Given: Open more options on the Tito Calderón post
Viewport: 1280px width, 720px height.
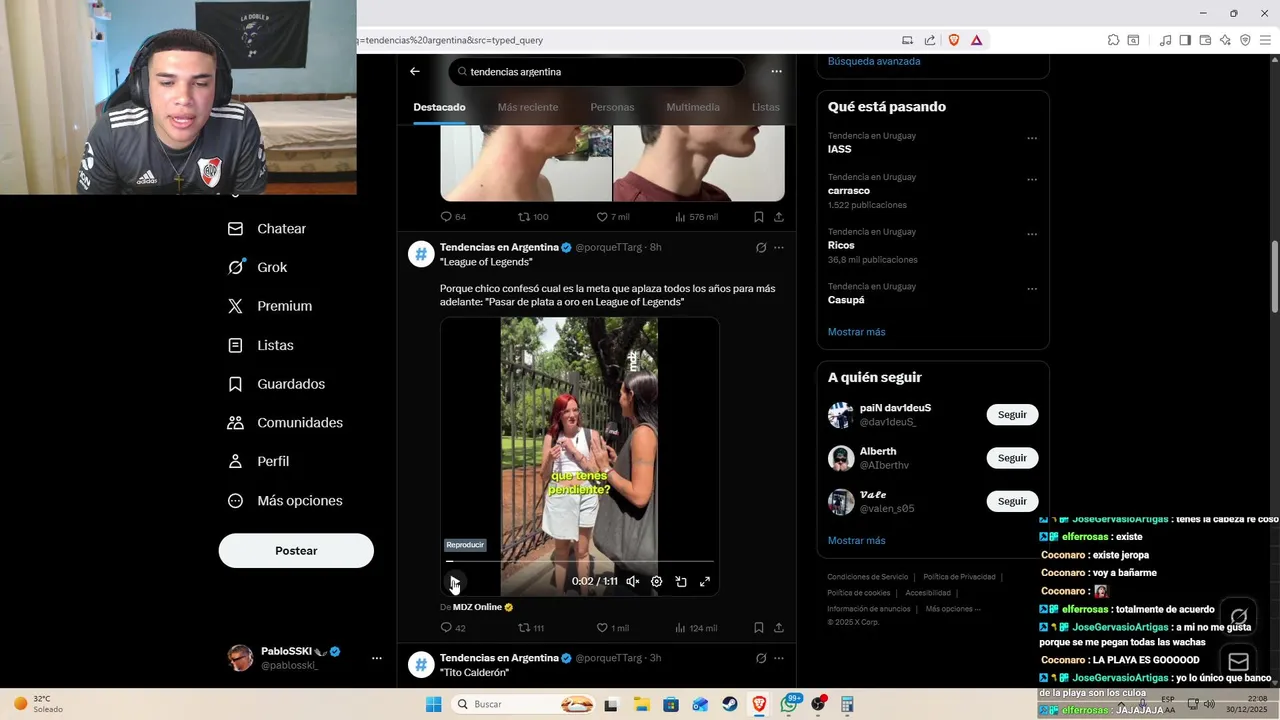Looking at the screenshot, I should point(779,658).
